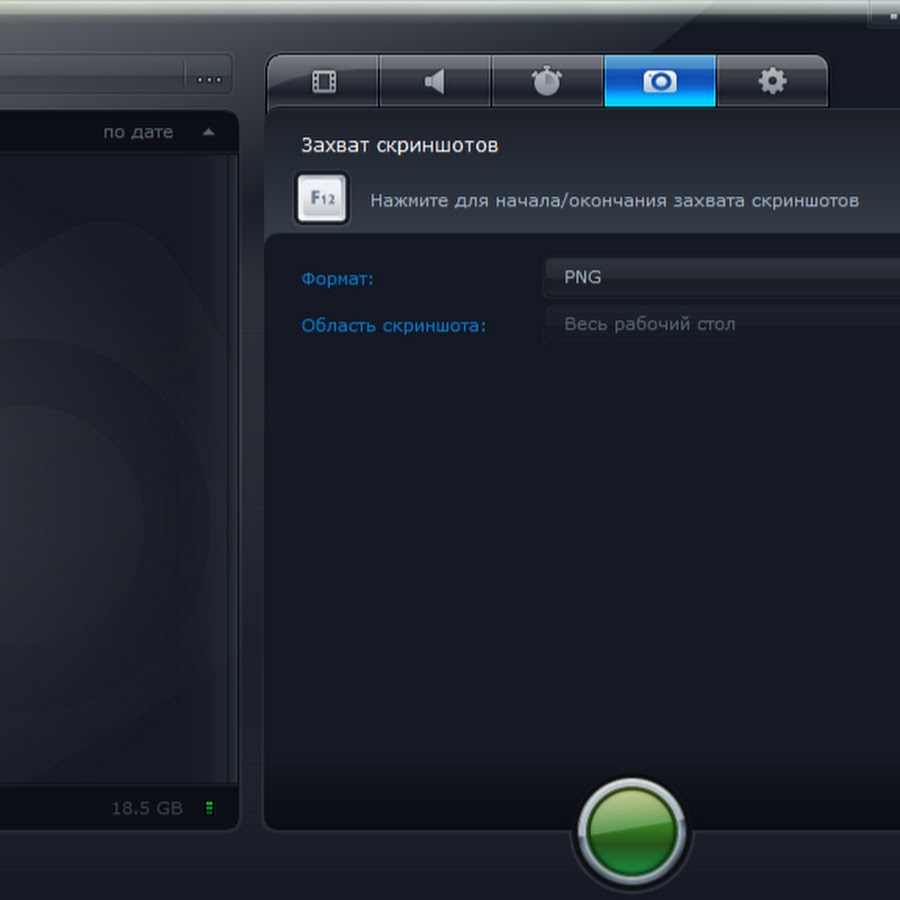Select the screenshot capture camera tab

point(660,81)
